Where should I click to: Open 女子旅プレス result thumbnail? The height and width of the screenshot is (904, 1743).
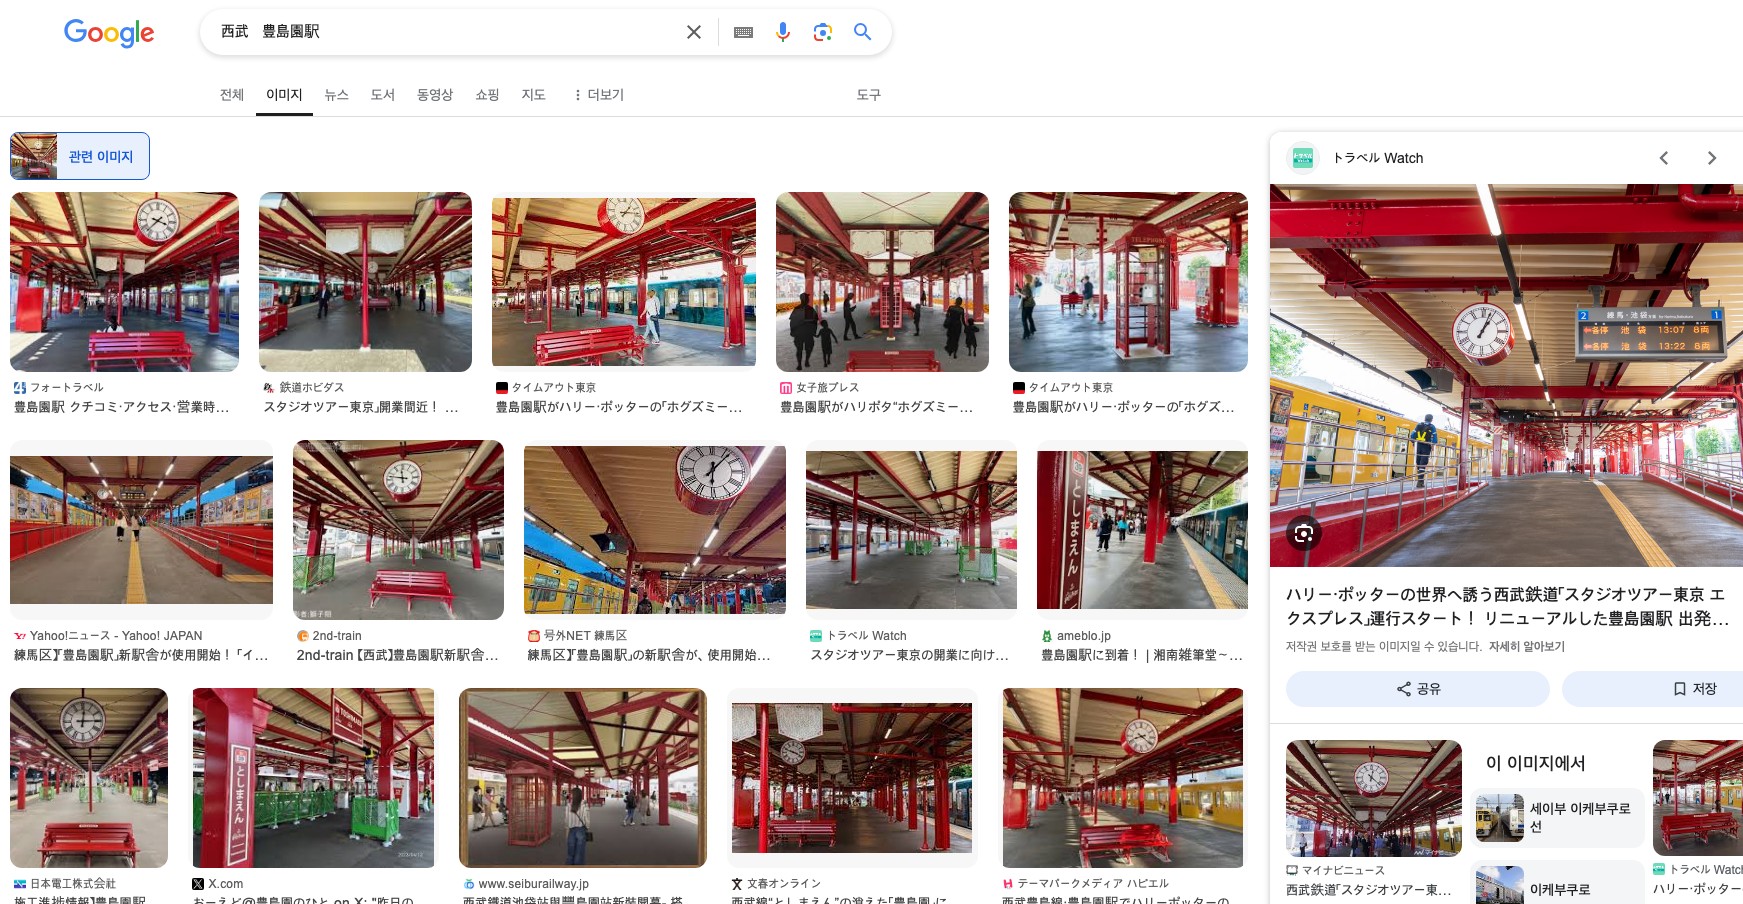(882, 282)
